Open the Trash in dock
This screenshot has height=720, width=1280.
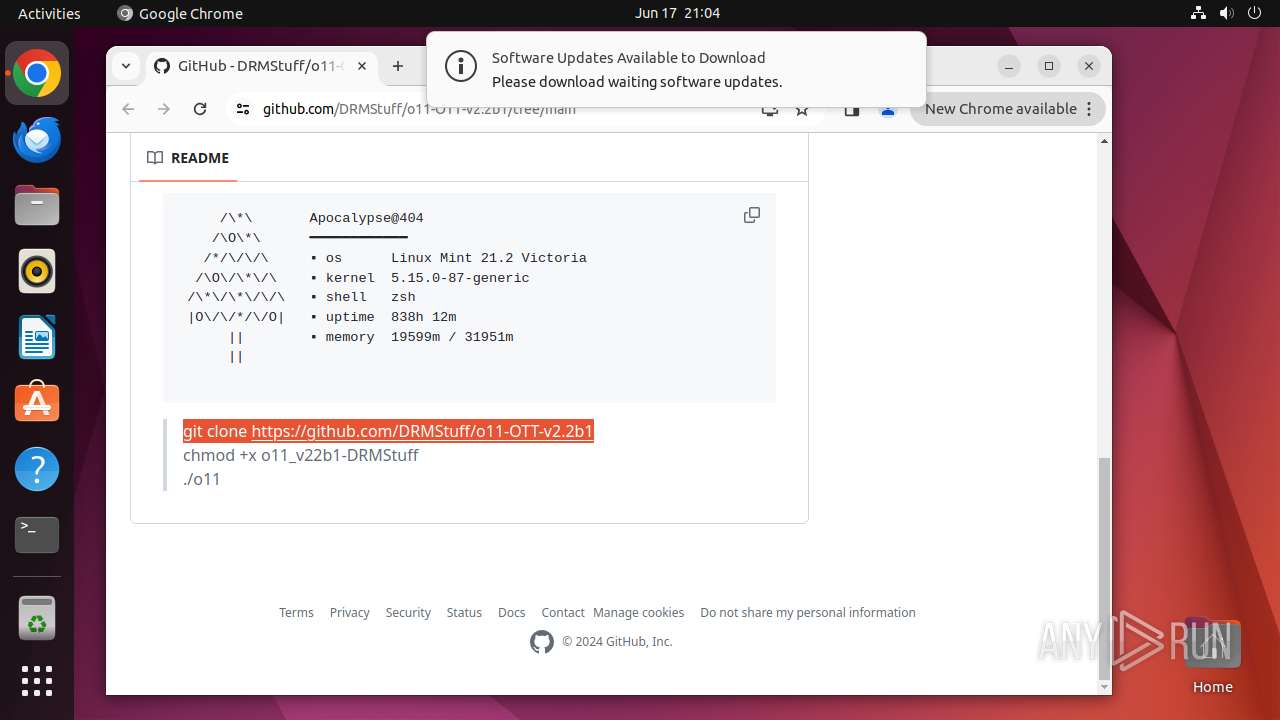pos(37,618)
